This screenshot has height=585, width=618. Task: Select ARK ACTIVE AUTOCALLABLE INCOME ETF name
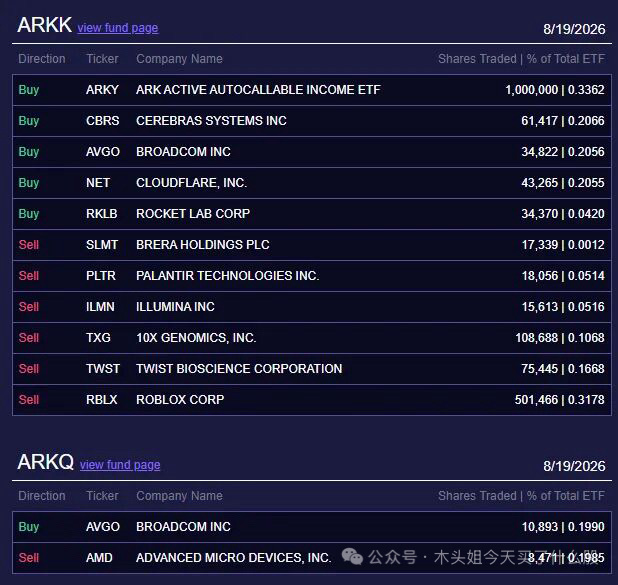click(258, 89)
